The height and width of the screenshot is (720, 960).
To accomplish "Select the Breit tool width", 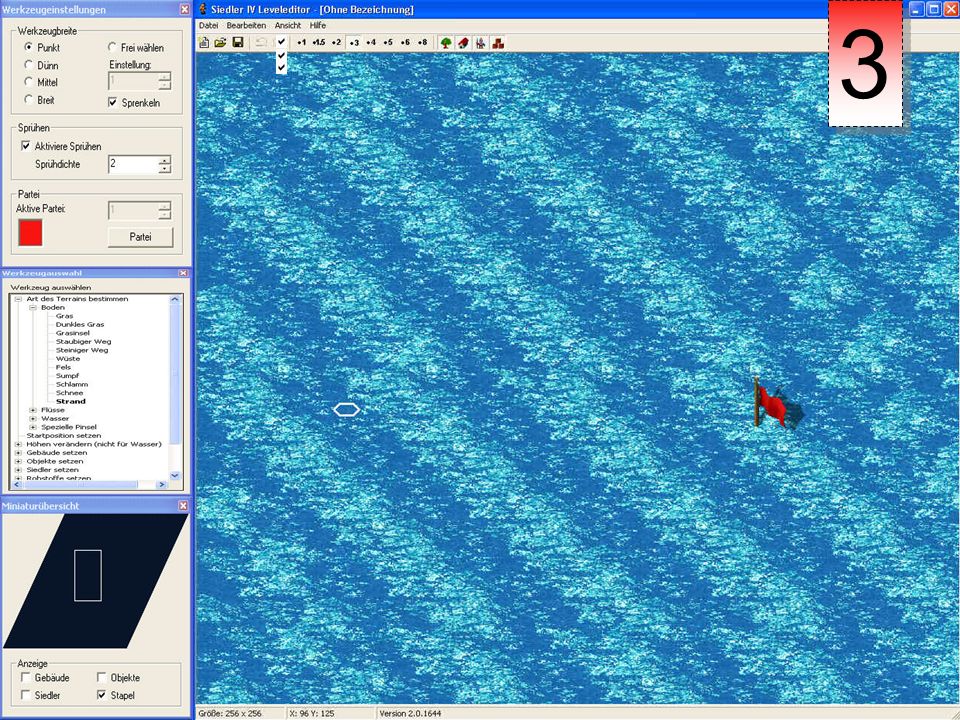I will [29, 99].
